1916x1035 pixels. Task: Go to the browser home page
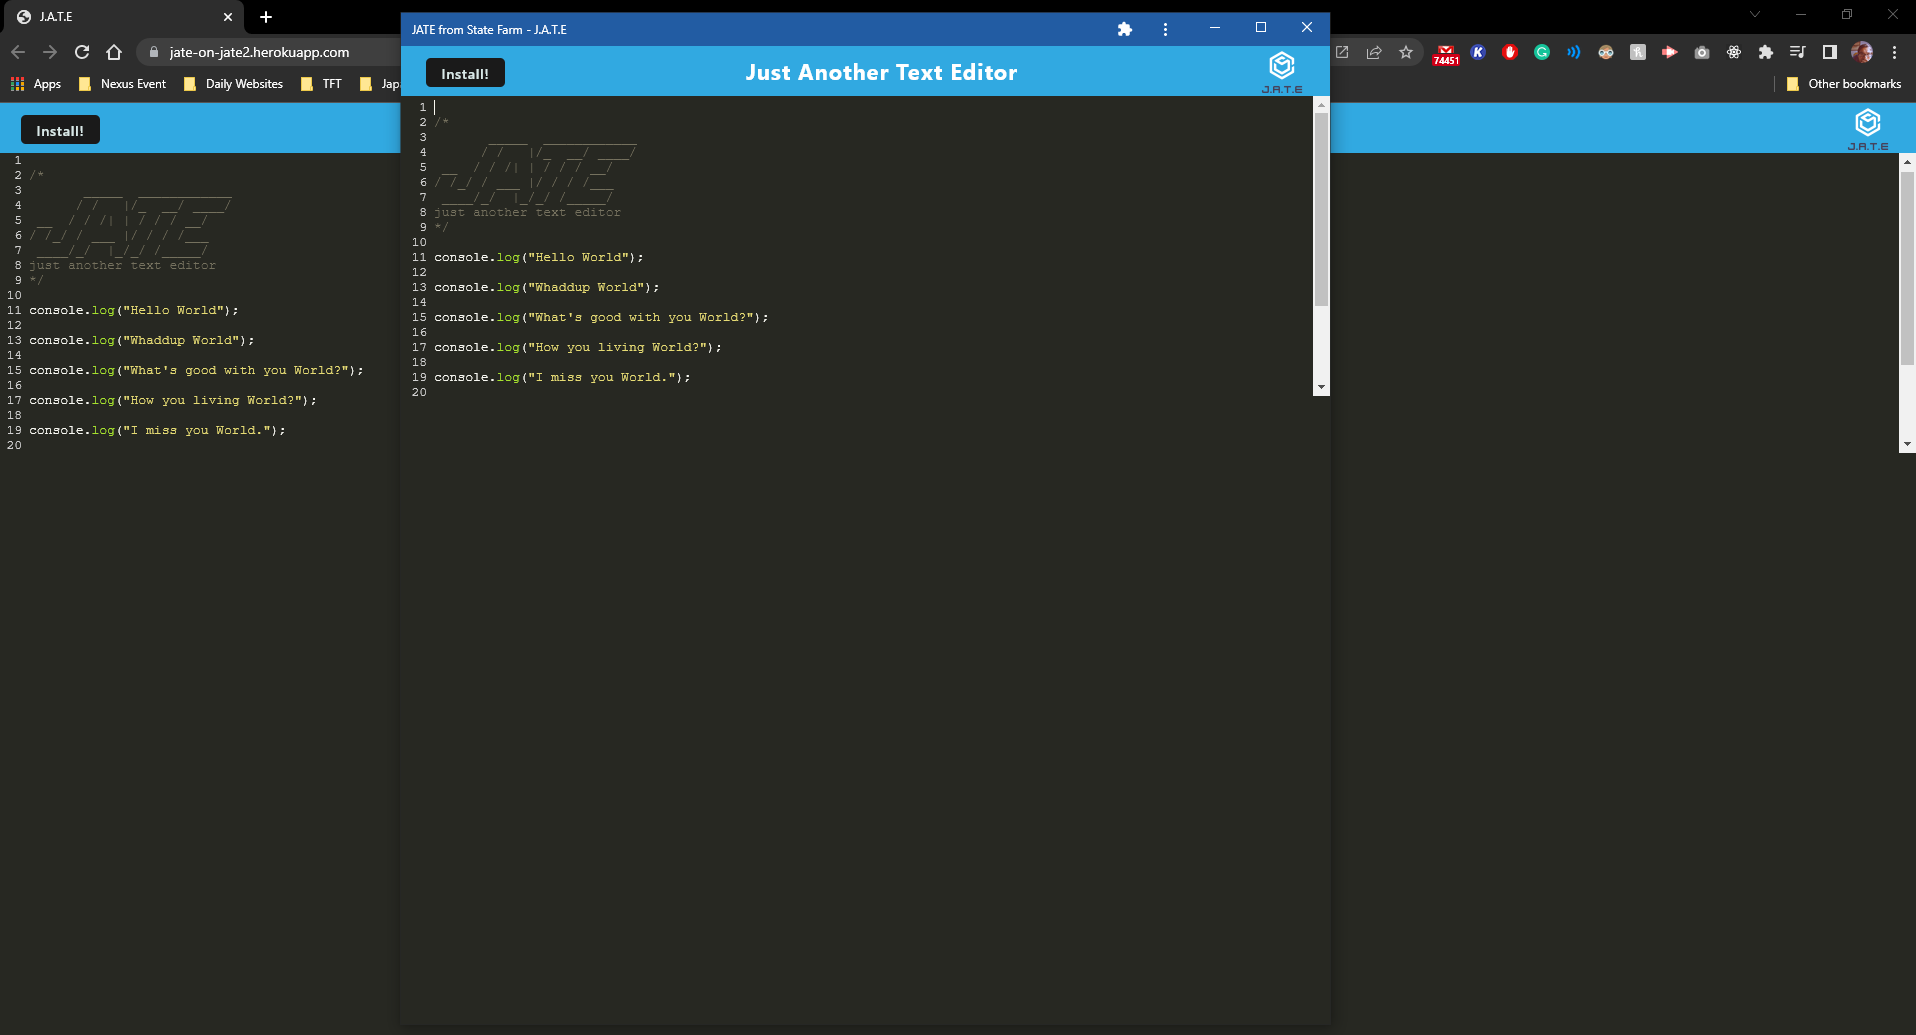coord(114,52)
